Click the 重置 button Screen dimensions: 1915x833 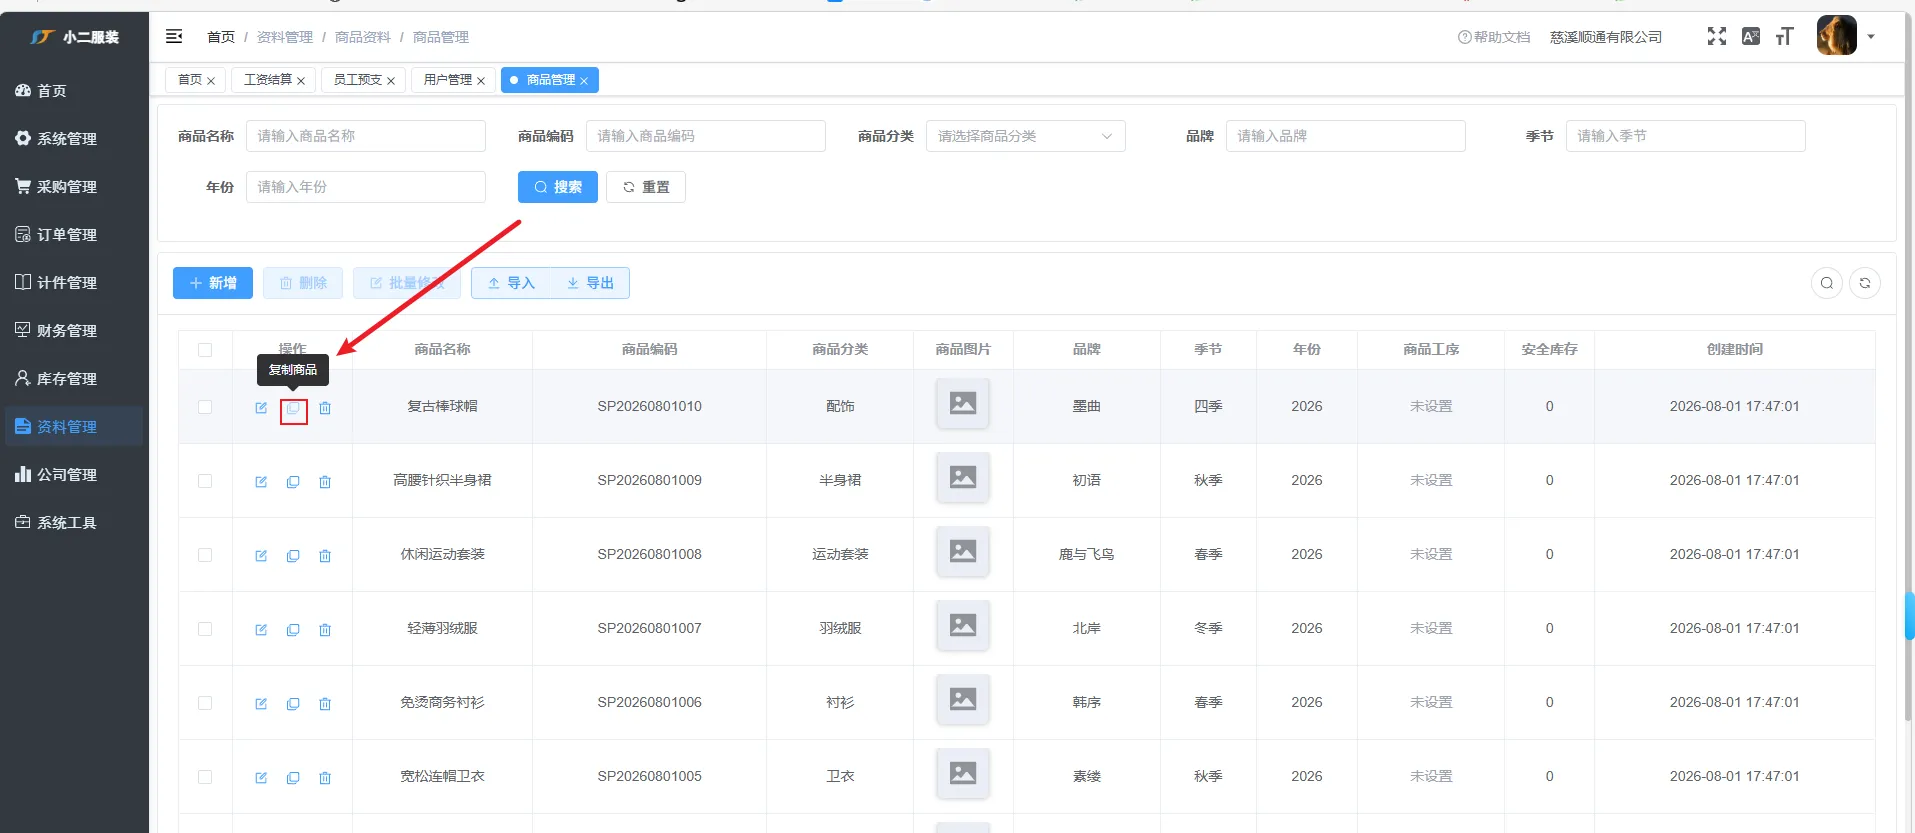(x=646, y=187)
